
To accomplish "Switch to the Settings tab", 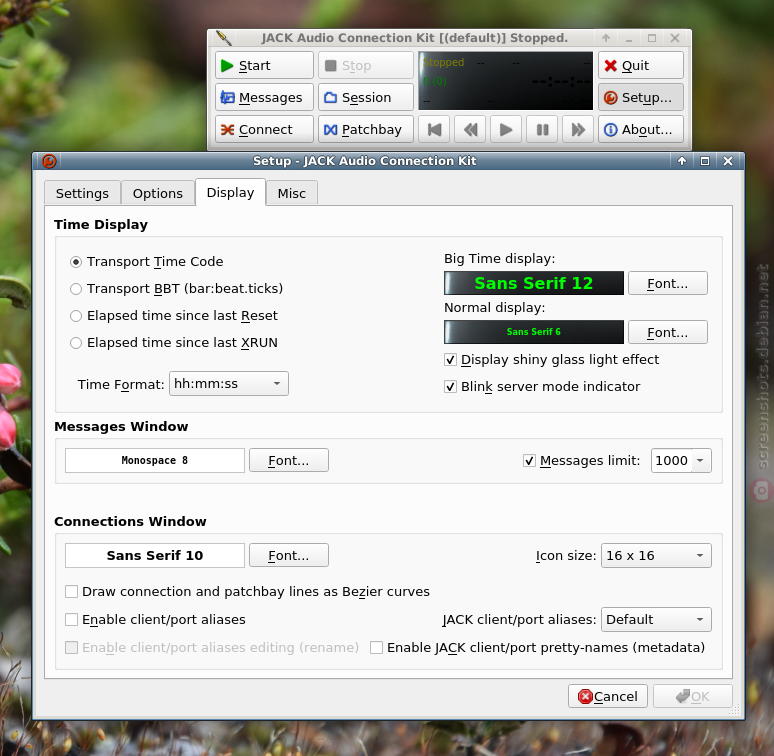I will [82, 193].
